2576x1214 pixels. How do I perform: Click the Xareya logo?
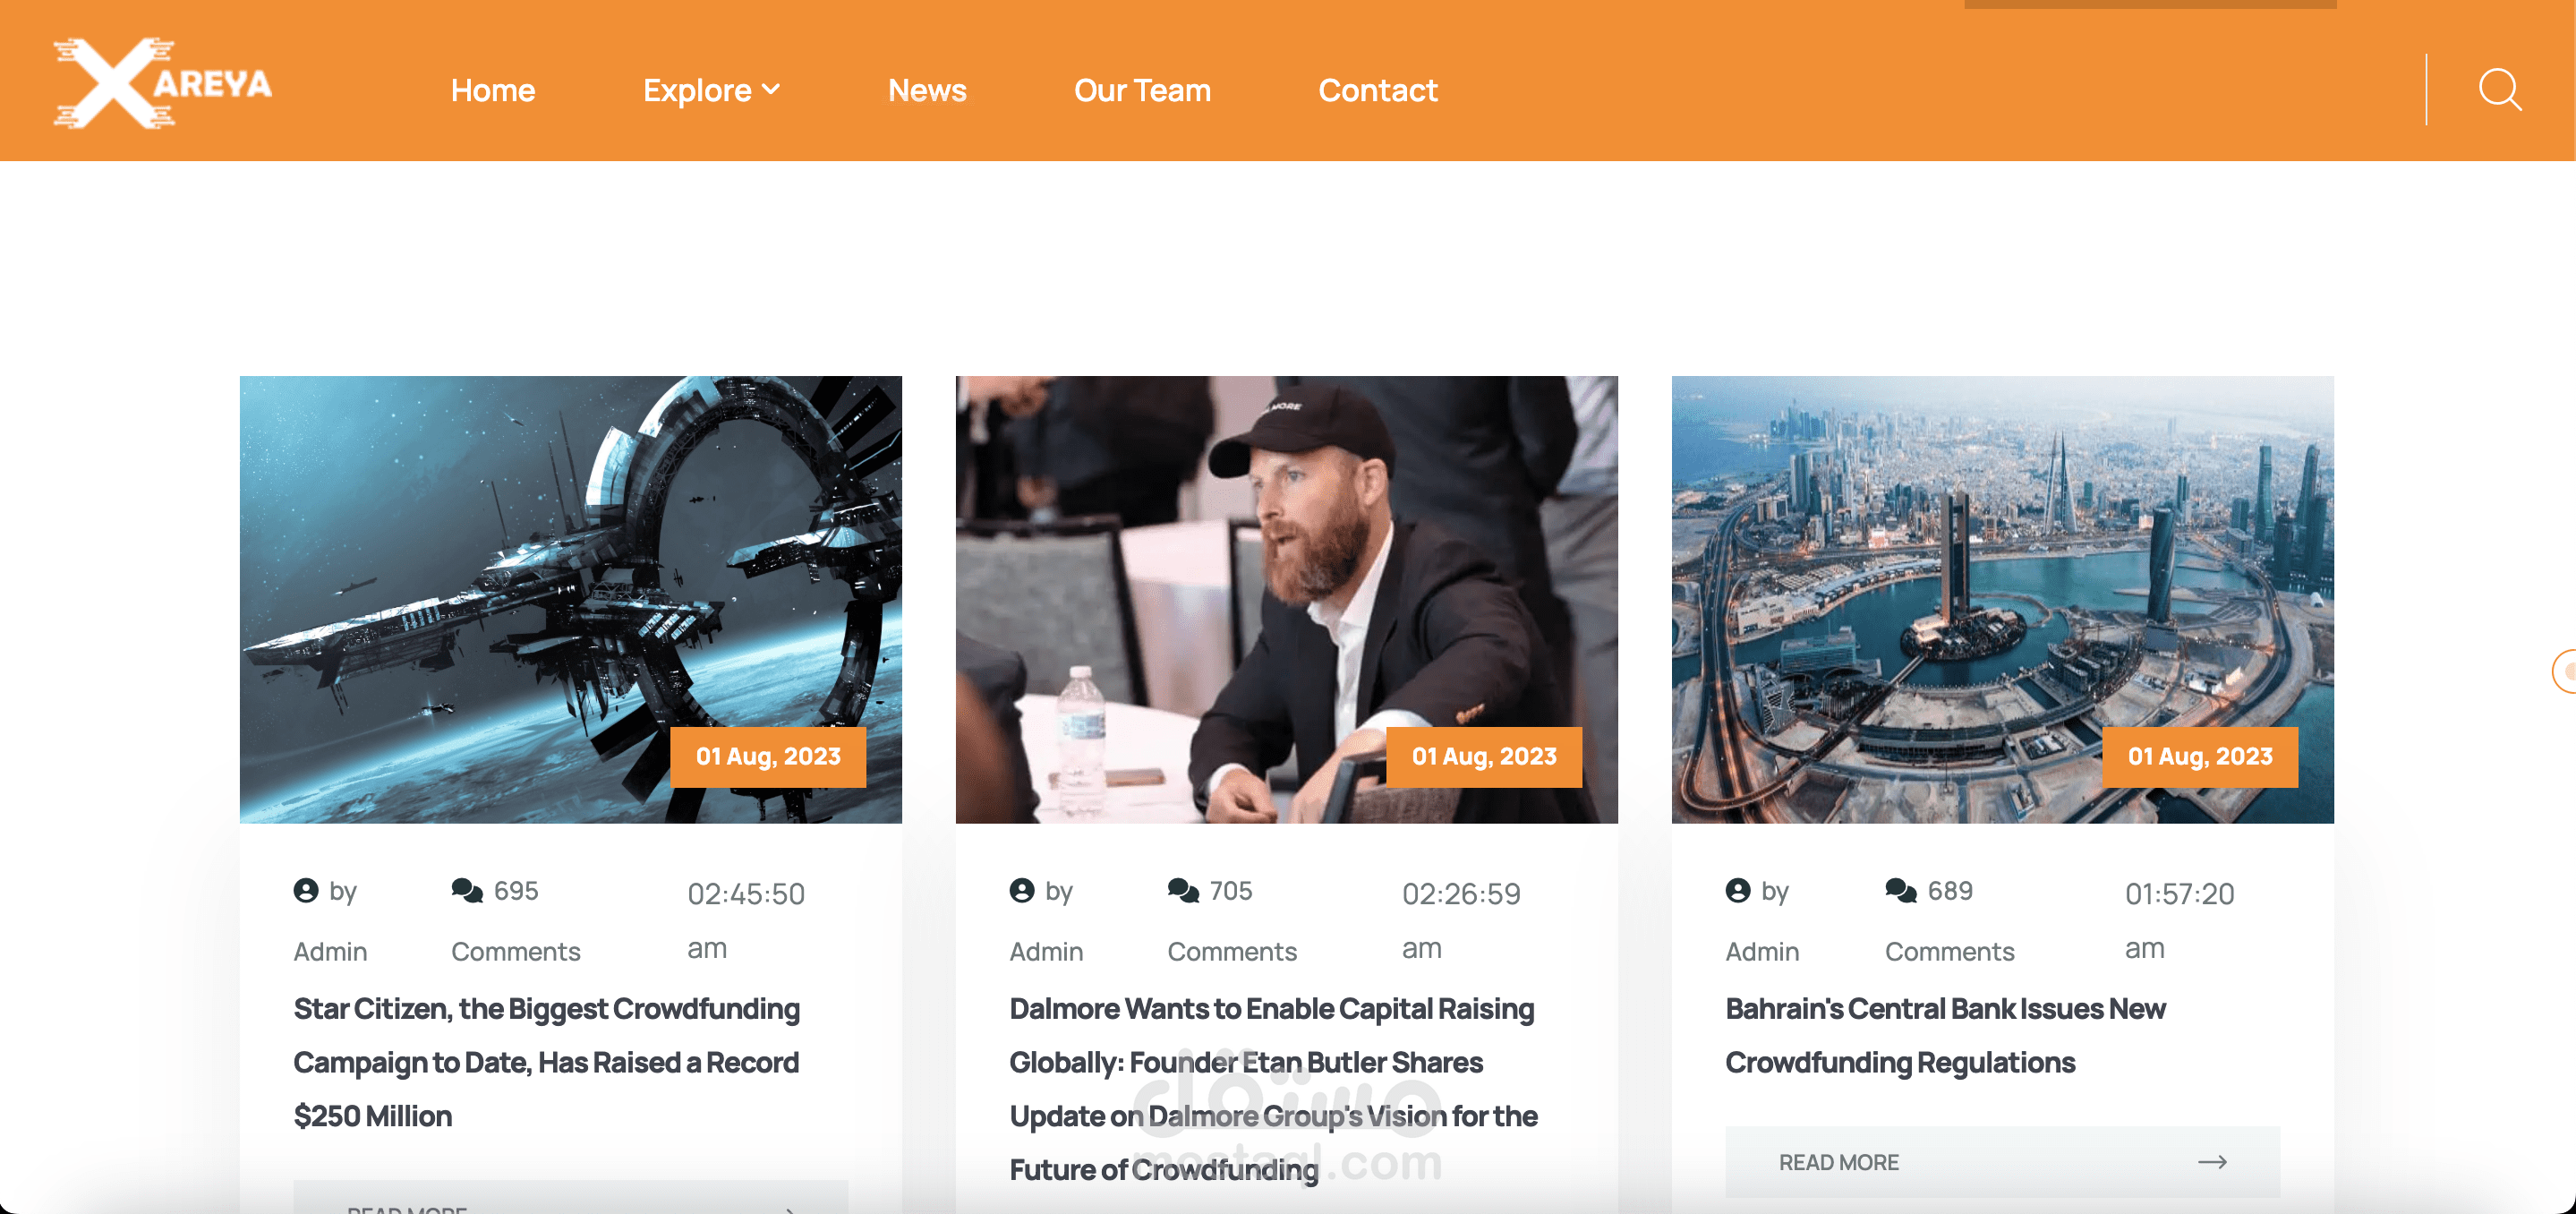(162, 83)
